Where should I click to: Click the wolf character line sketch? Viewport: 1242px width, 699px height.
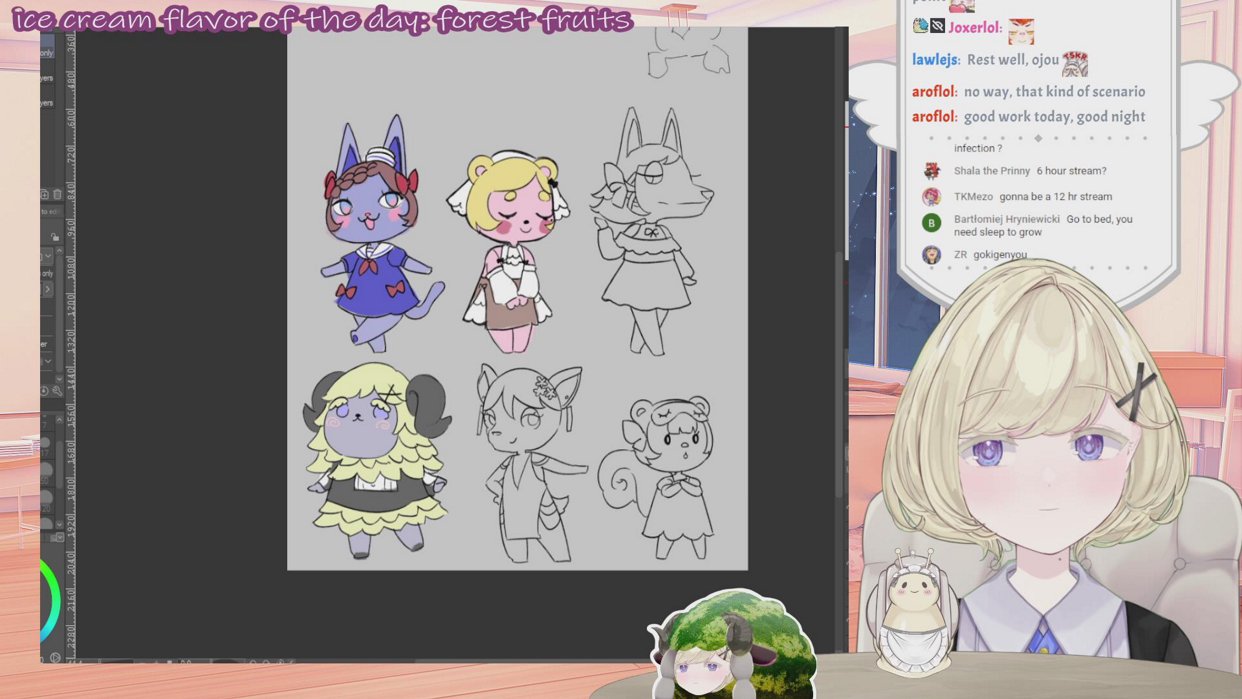(652, 232)
